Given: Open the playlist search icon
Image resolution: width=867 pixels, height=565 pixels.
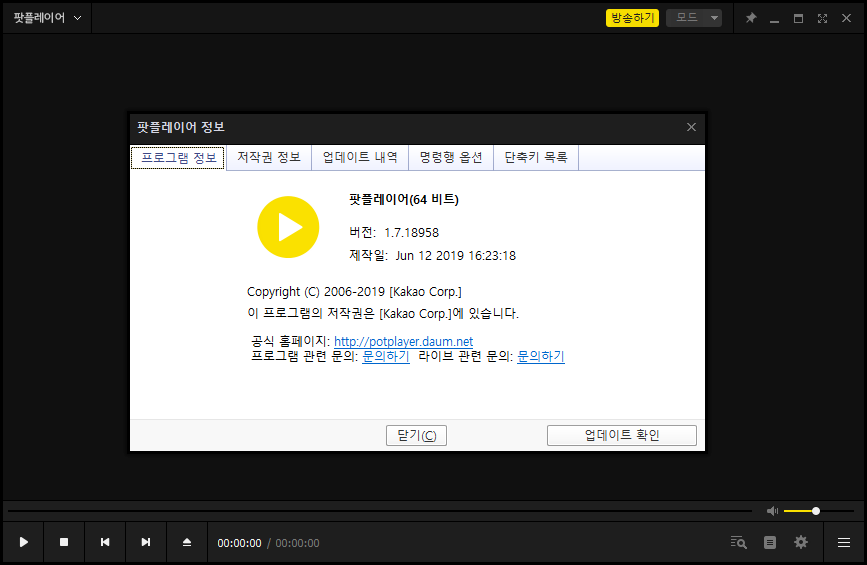Looking at the screenshot, I should tap(739, 542).
